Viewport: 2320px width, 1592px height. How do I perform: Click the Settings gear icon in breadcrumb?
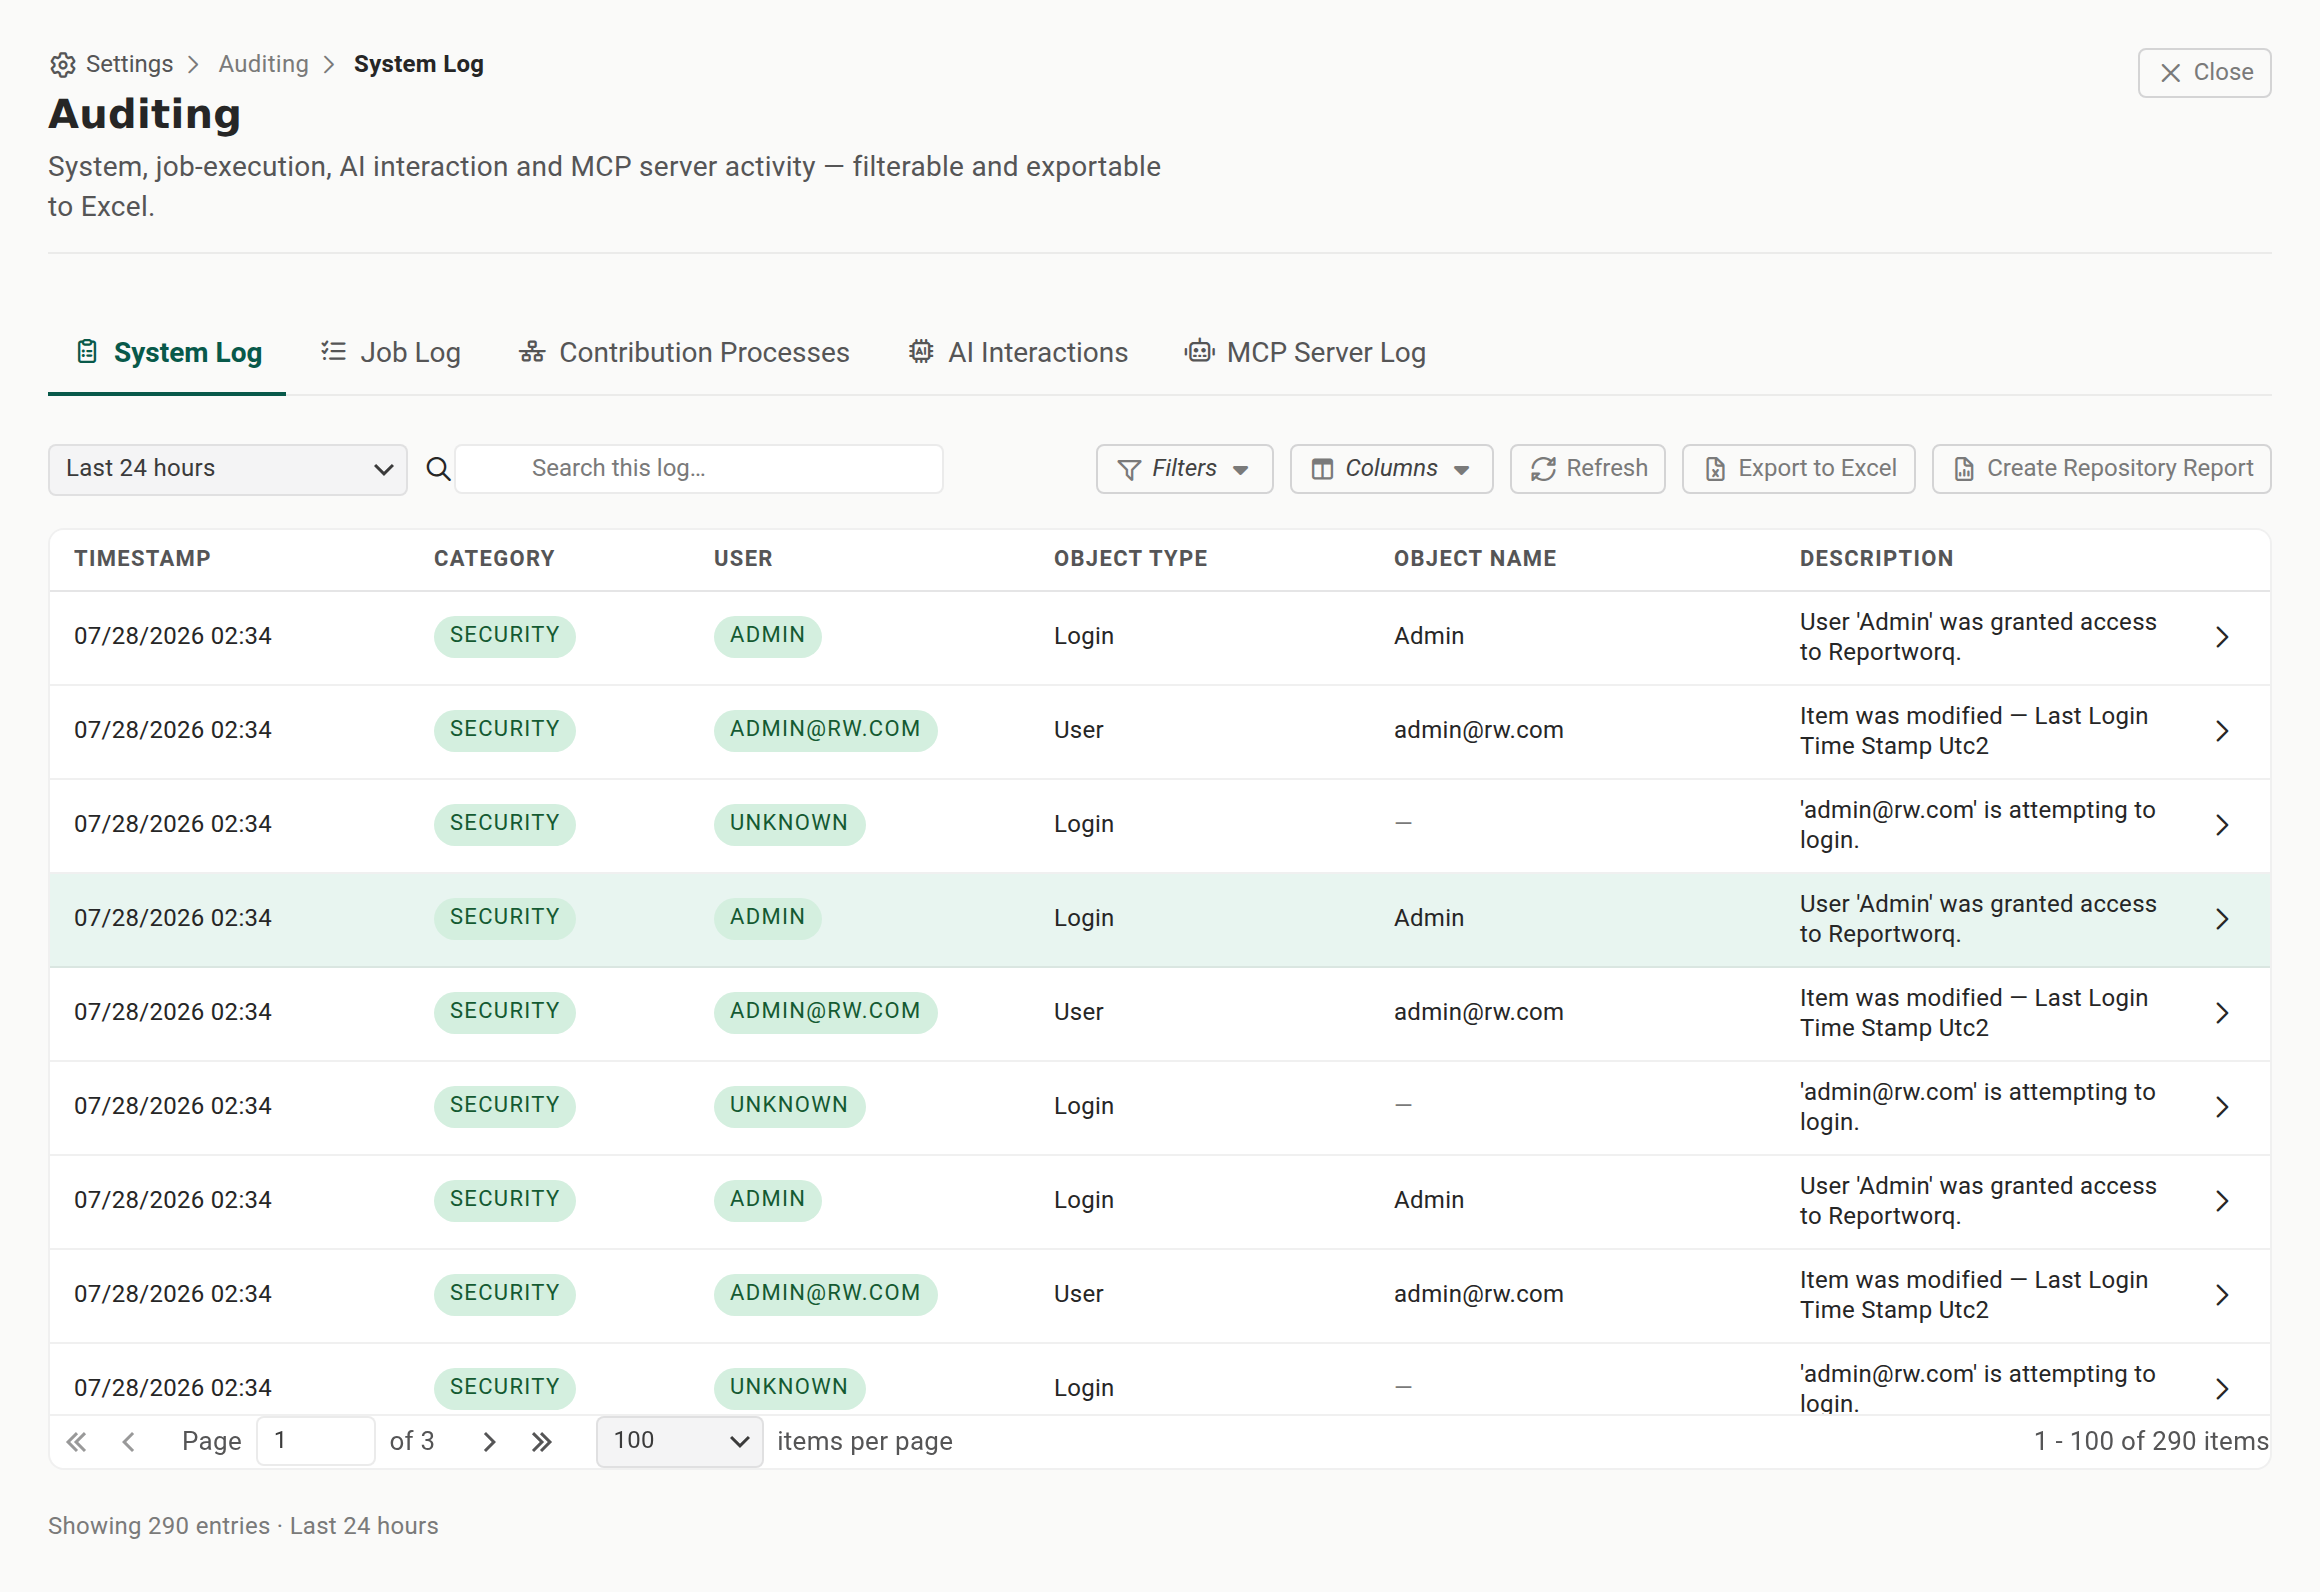[63, 65]
